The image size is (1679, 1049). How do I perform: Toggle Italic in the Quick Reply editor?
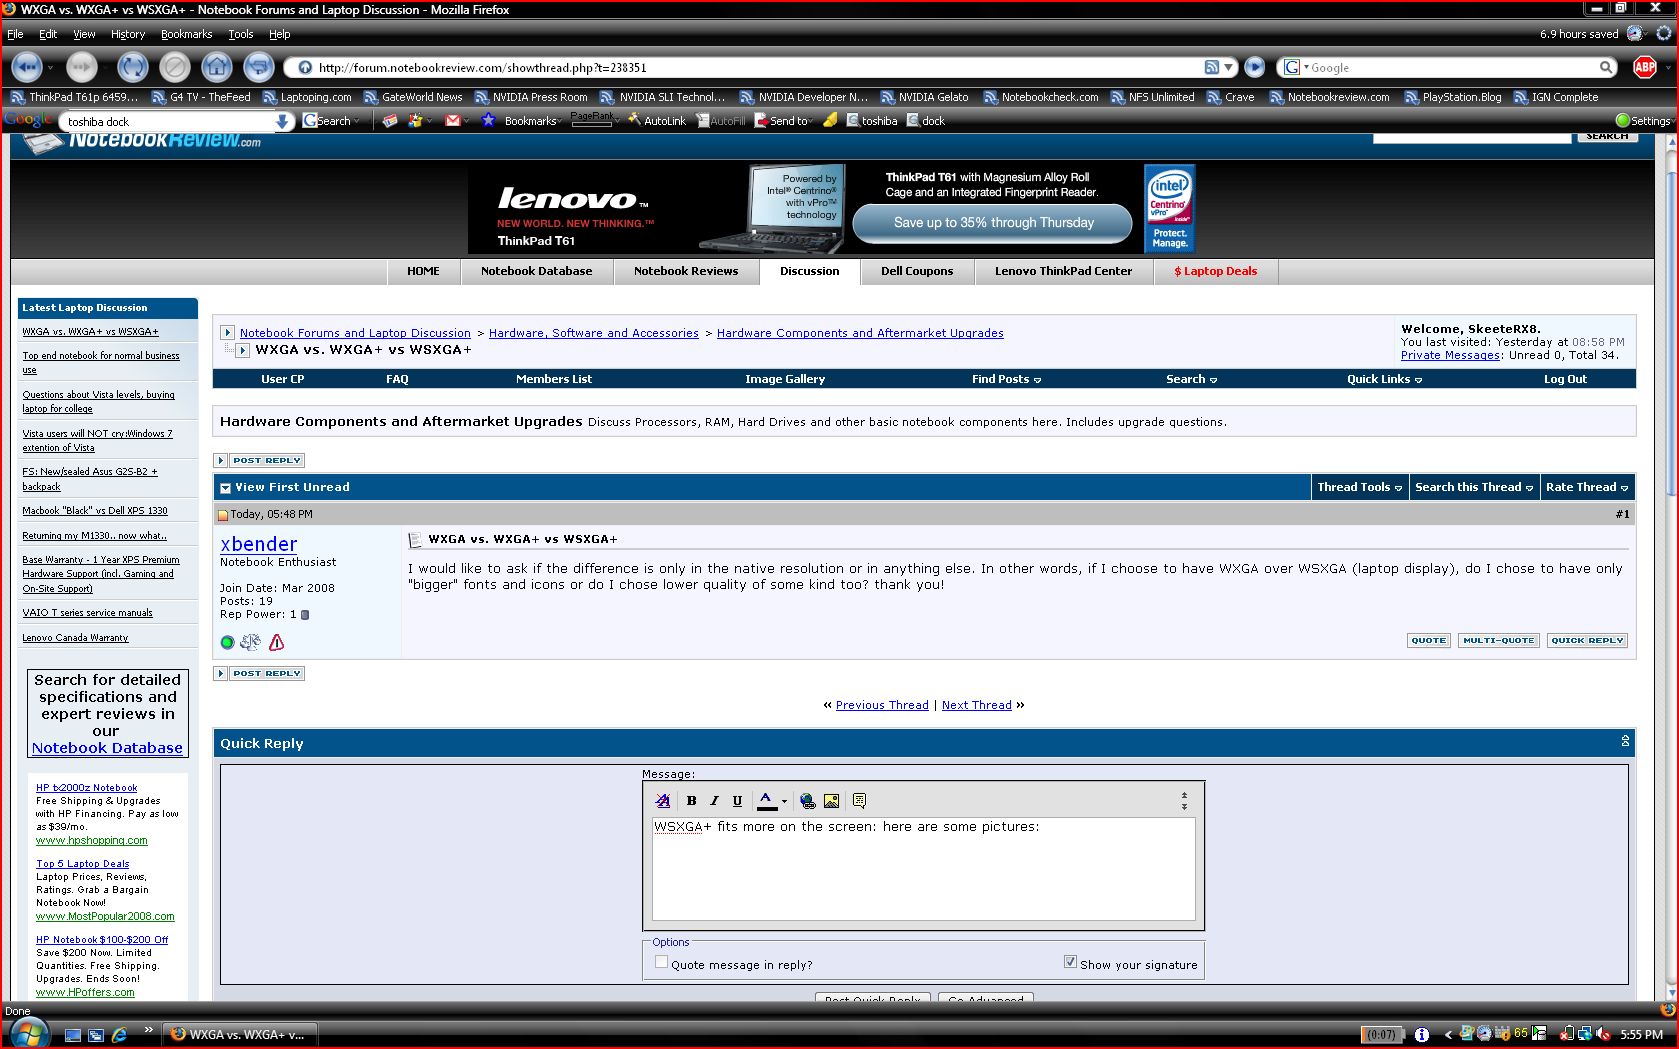714,801
